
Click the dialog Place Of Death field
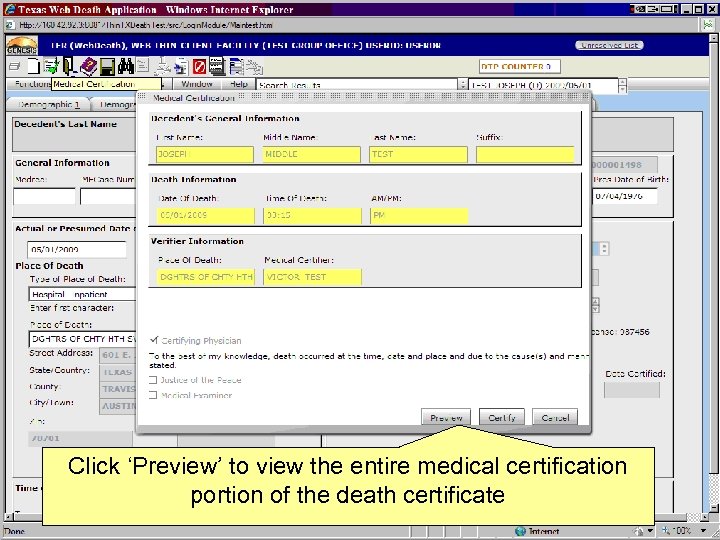(x=205, y=277)
